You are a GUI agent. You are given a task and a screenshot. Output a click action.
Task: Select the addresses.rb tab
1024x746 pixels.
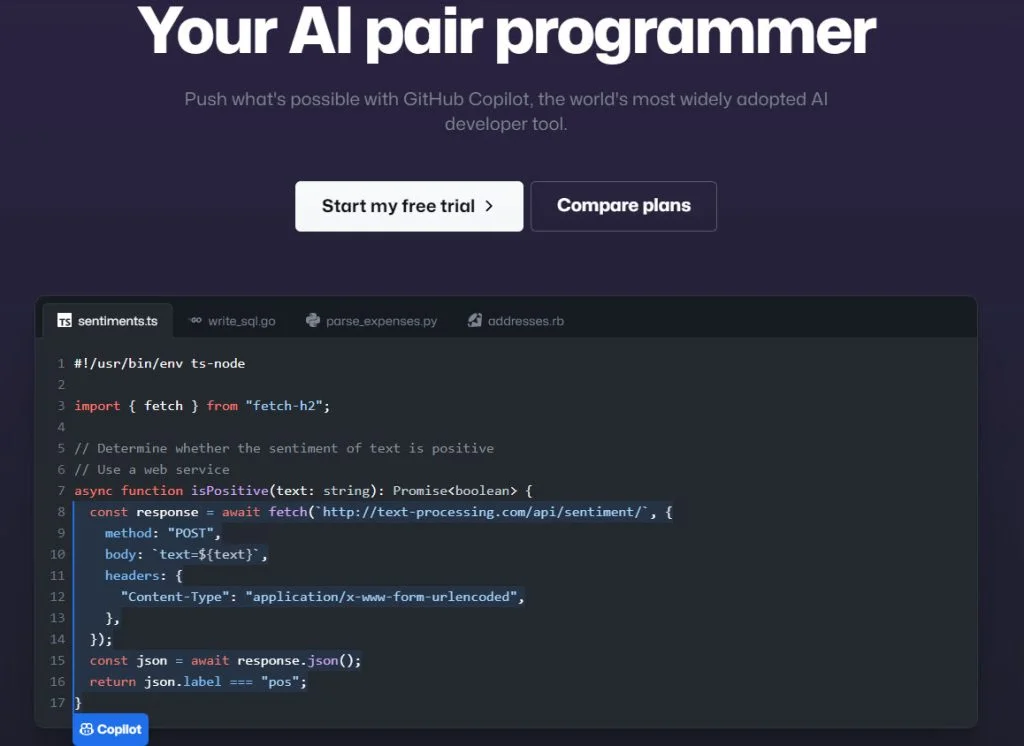point(516,321)
